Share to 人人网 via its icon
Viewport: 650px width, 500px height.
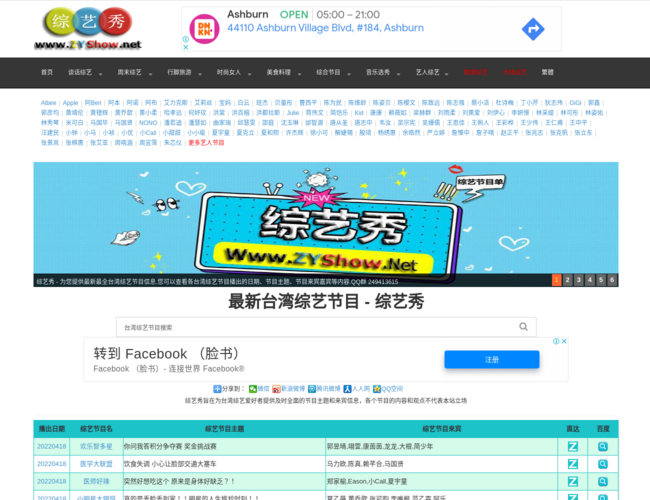[x=347, y=389]
